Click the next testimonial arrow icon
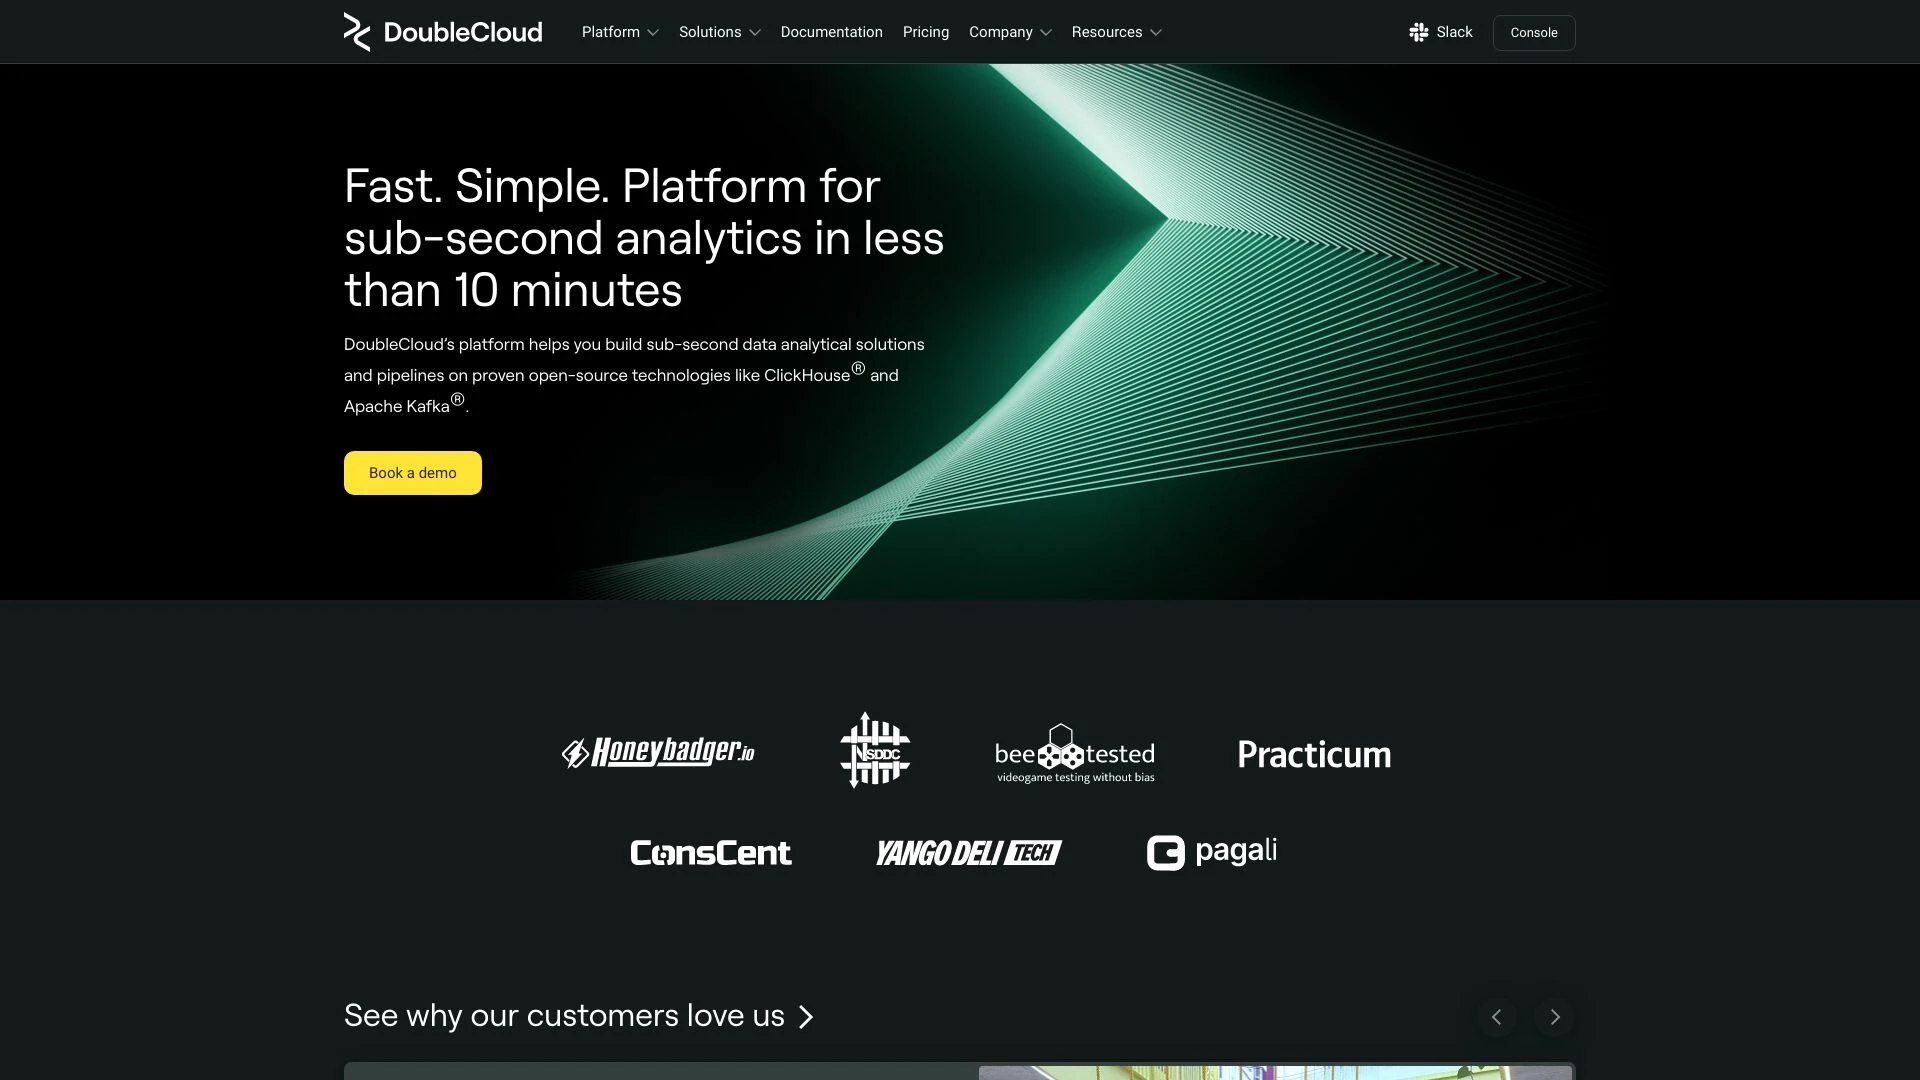The height and width of the screenshot is (1080, 1920). (1556, 1017)
